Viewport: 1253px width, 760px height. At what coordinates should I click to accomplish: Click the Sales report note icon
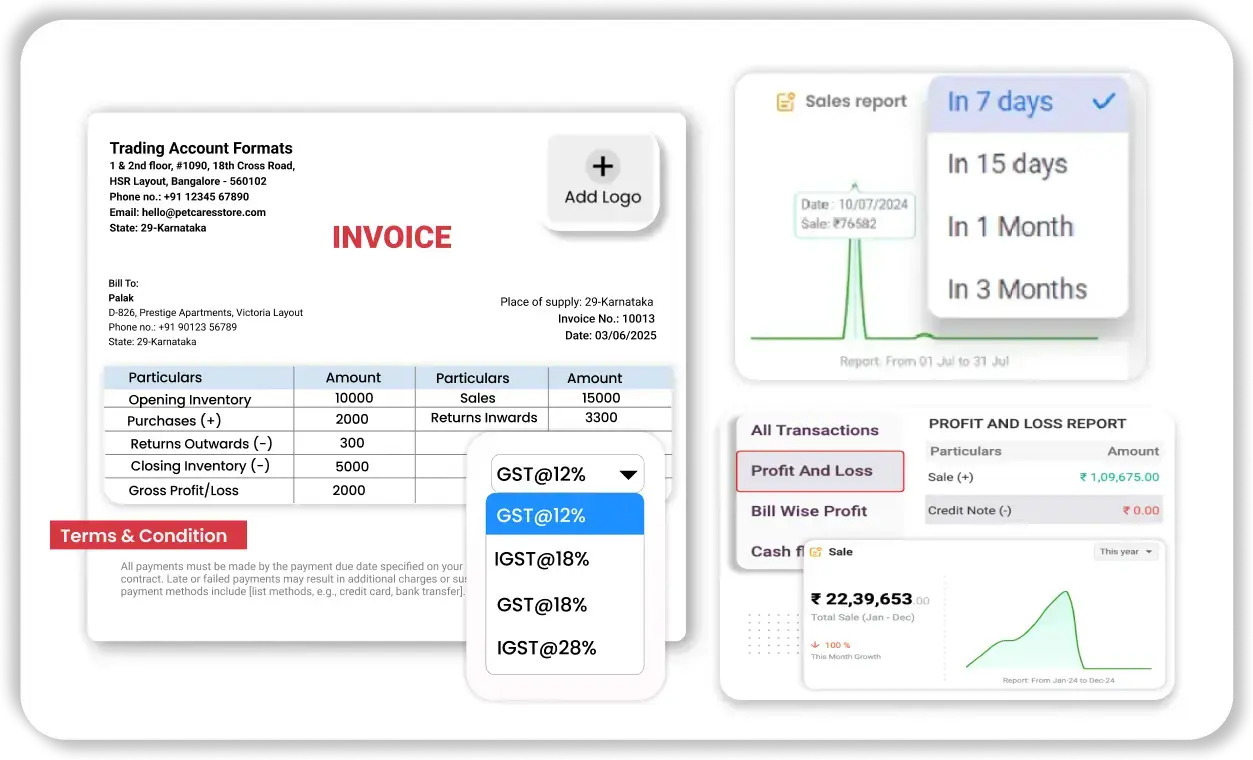tap(786, 102)
